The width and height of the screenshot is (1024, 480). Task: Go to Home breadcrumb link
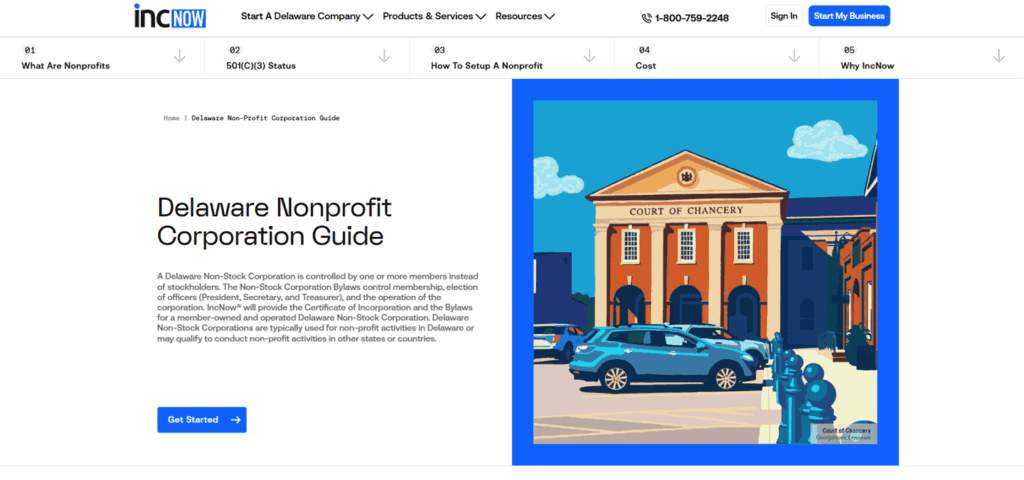[171, 118]
